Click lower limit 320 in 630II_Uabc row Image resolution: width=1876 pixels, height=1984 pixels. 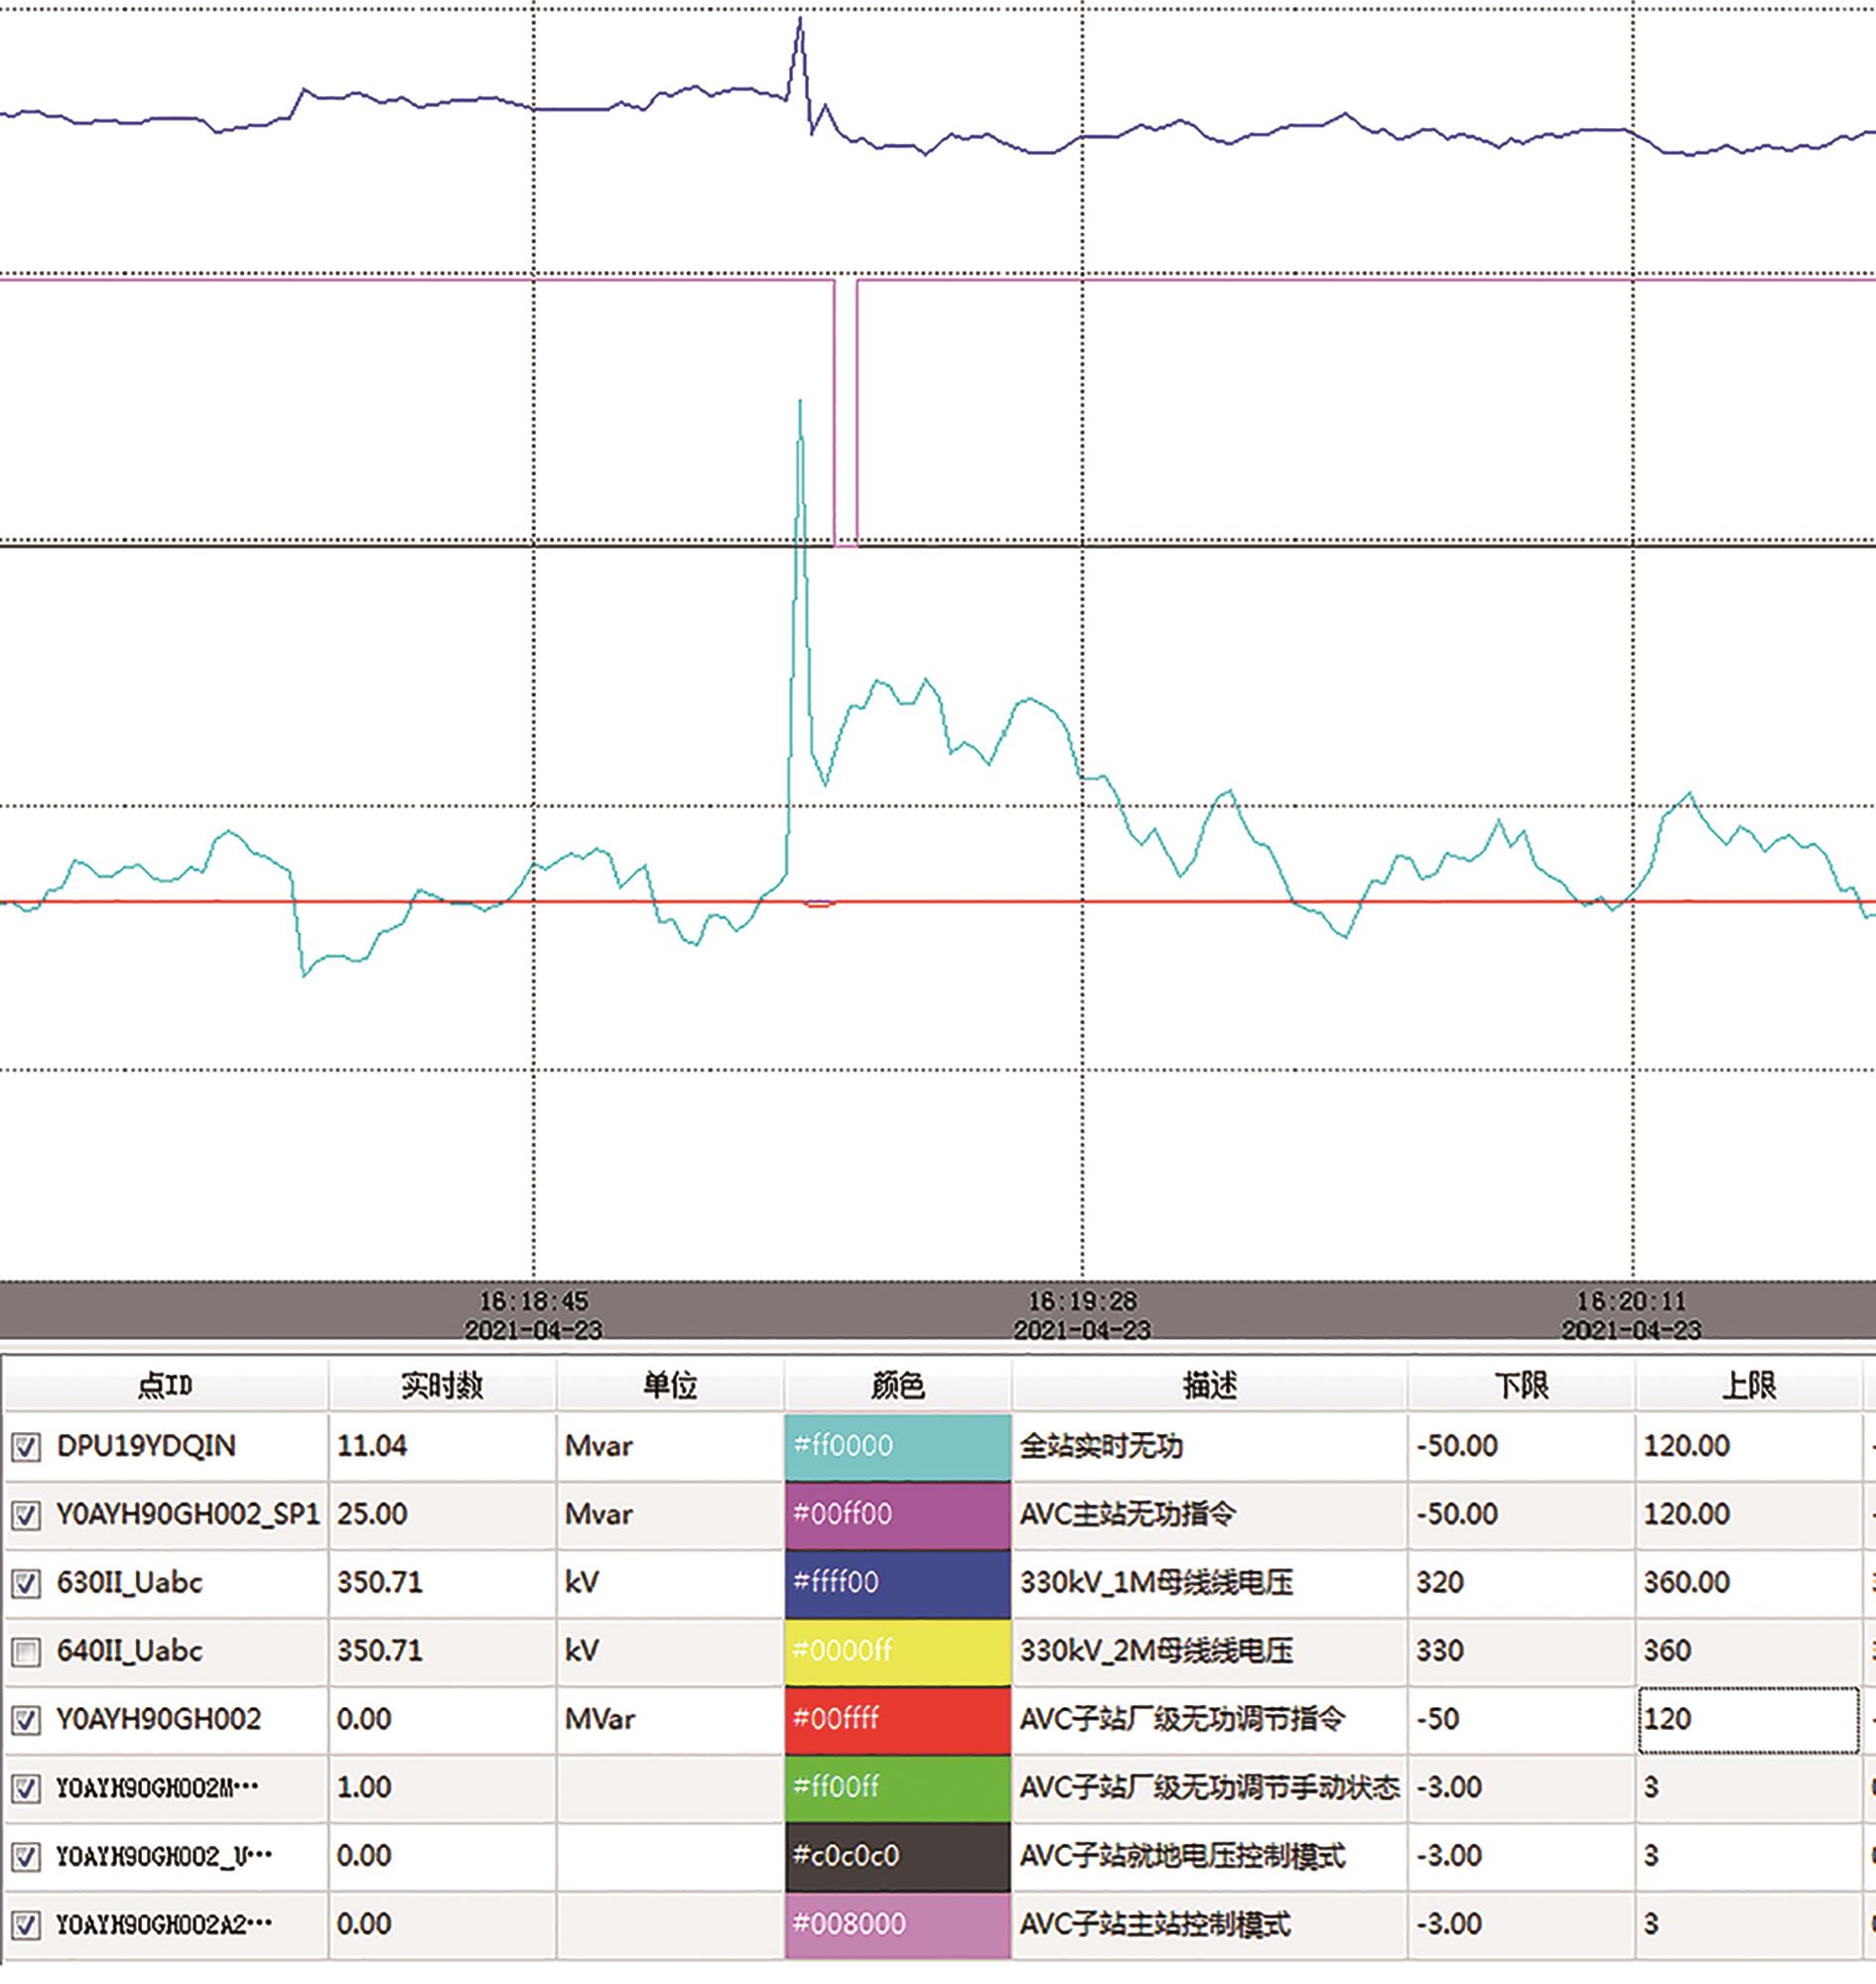(x=1440, y=1583)
